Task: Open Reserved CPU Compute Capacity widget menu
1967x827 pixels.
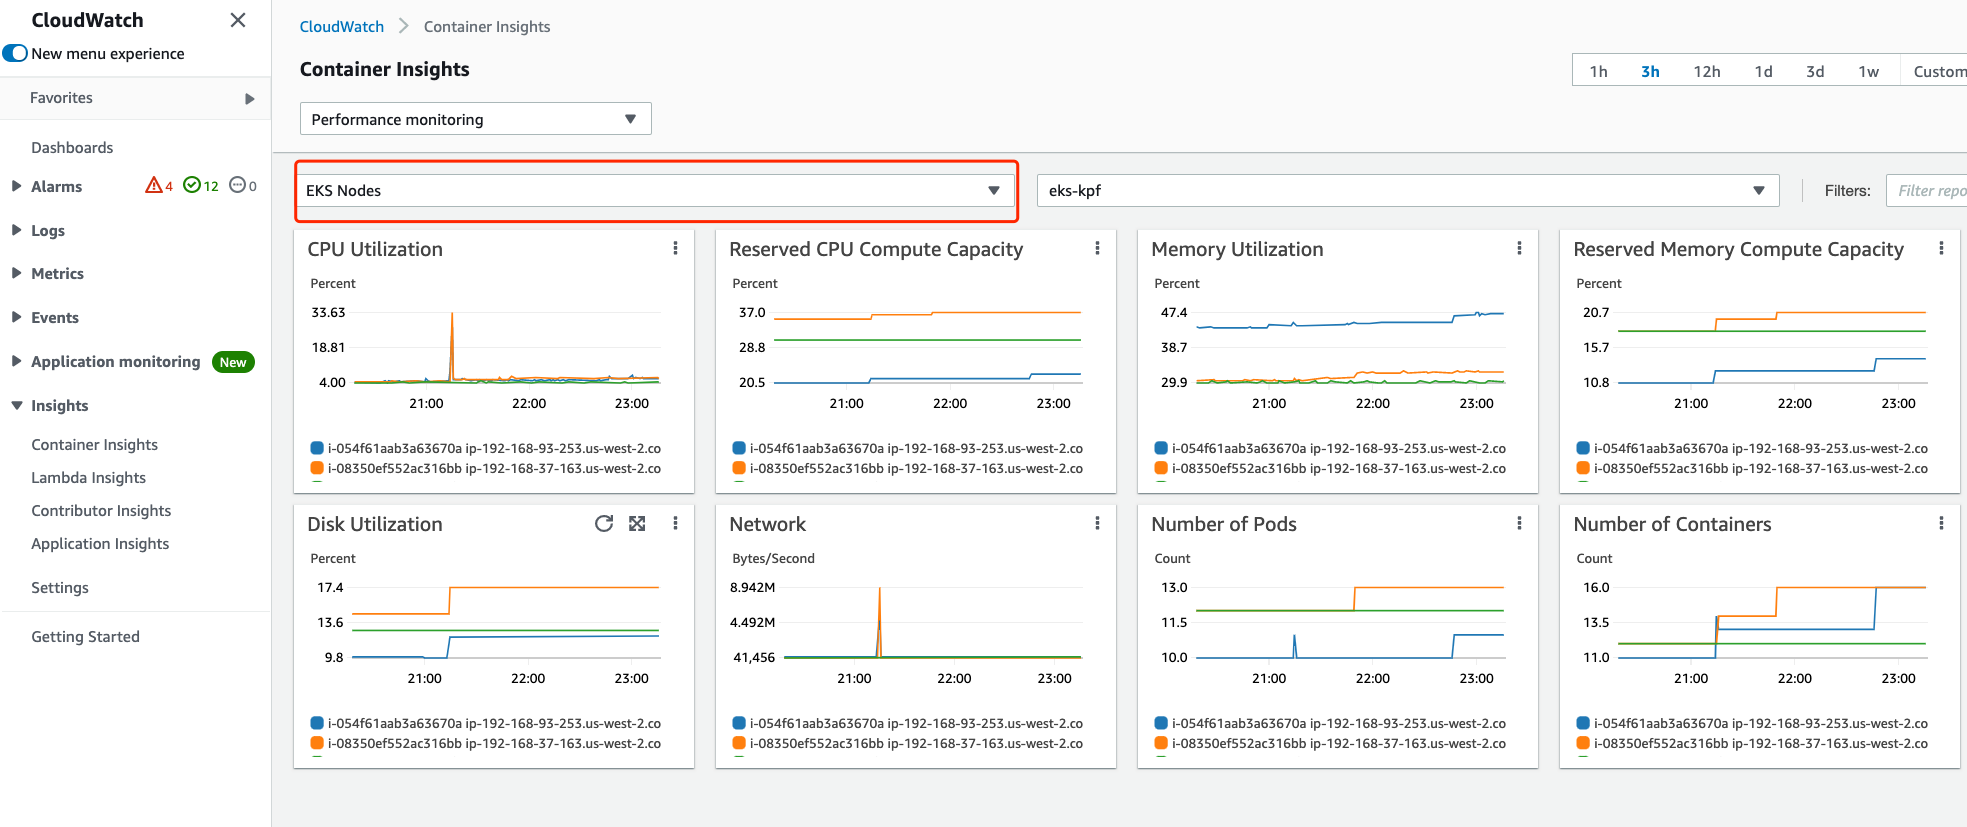Action: (x=1097, y=248)
